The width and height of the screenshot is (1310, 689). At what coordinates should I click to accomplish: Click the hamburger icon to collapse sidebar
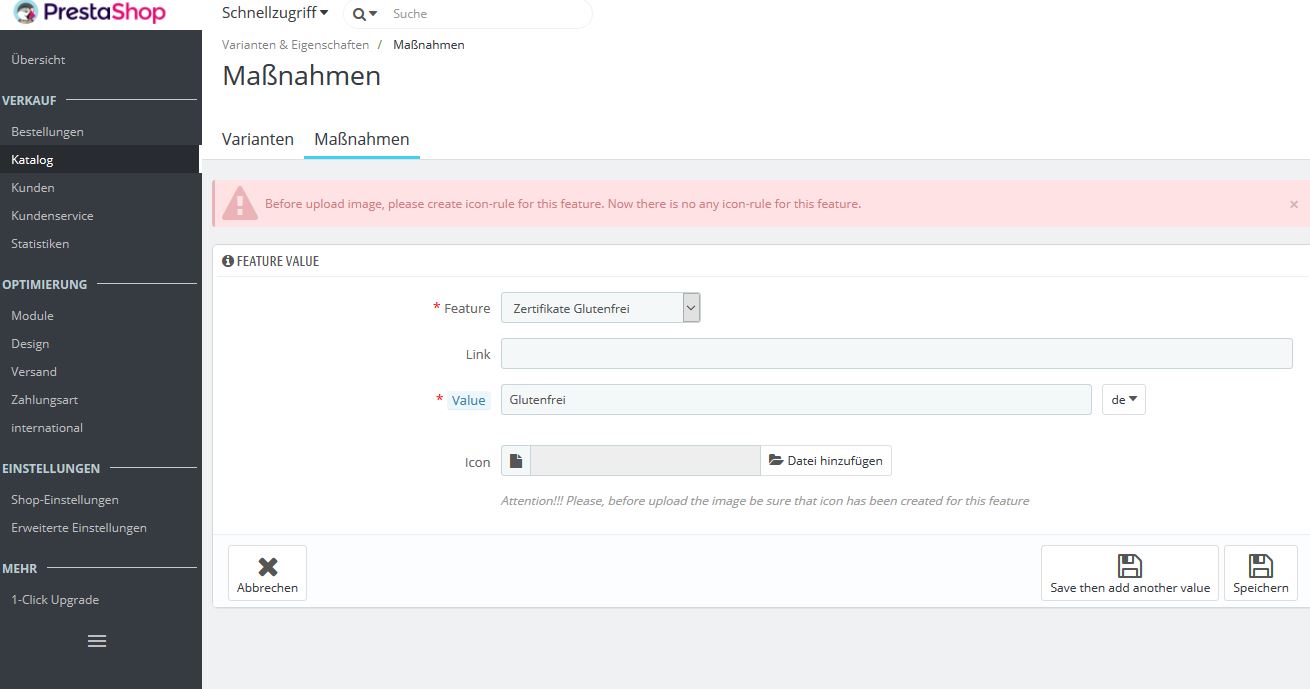coord(97,641)
